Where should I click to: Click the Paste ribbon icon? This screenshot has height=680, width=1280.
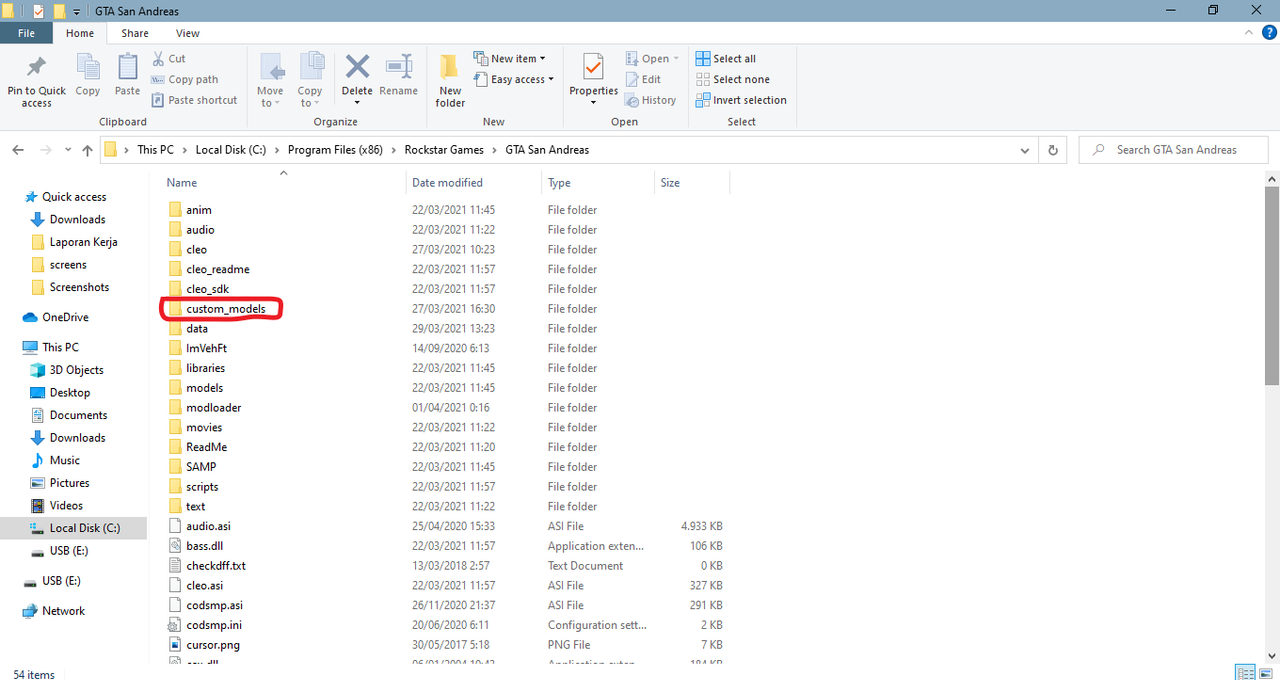(127, 68)
